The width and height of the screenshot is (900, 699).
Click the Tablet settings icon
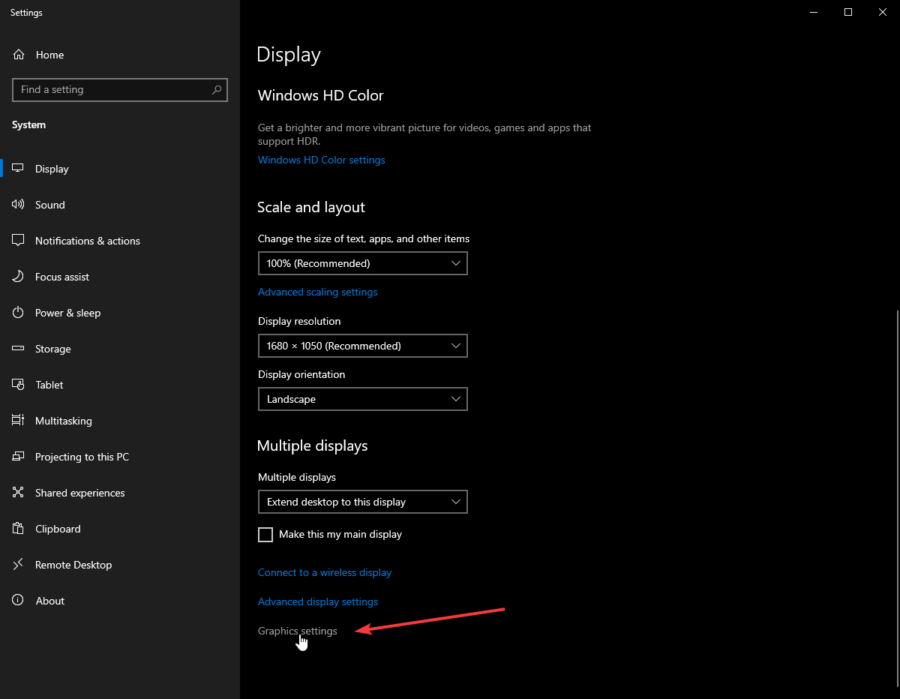point(17,385)
